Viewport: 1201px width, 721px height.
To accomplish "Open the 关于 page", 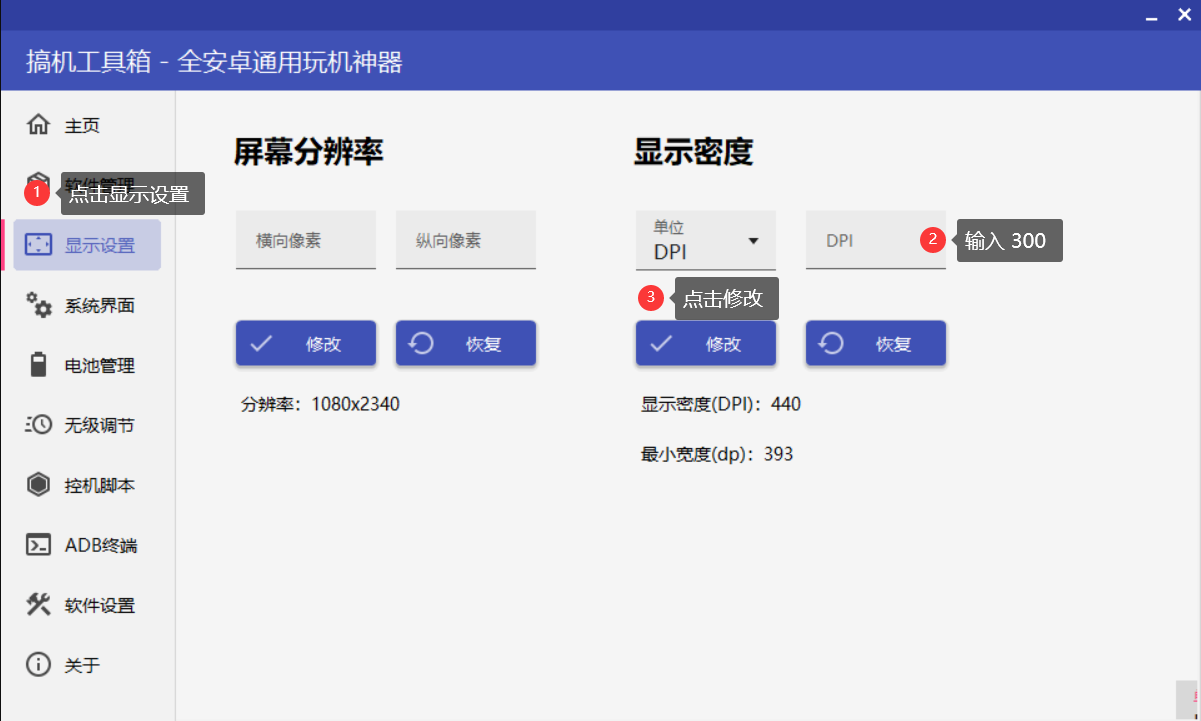I will [x=87, y=665].
